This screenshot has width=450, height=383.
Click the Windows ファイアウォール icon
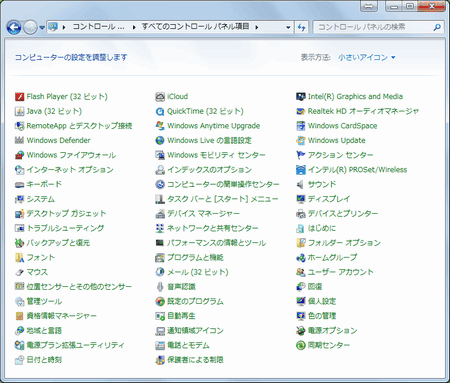(19, 155)
